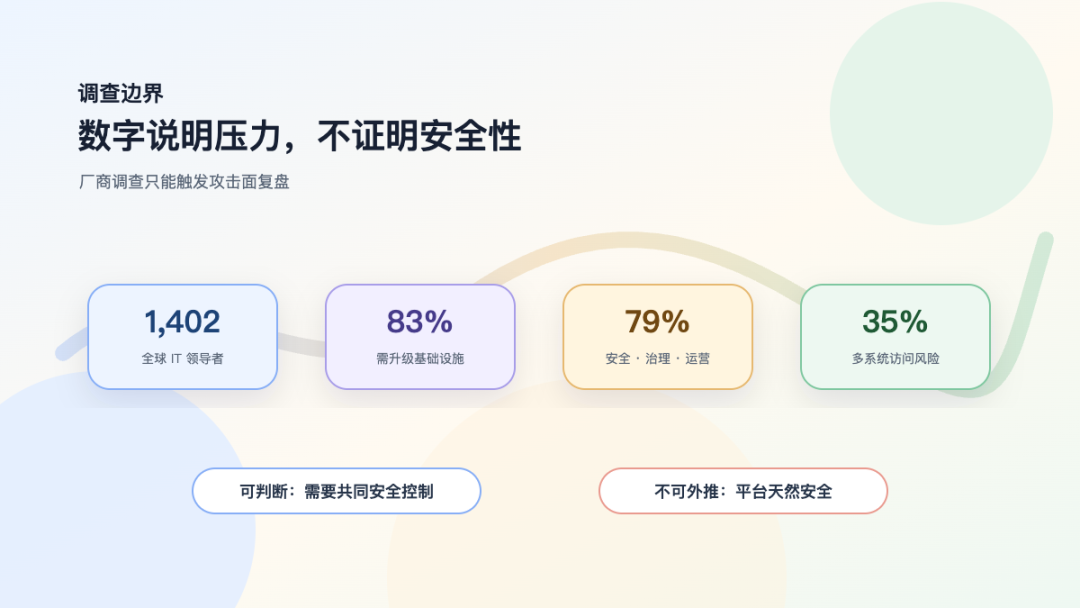Click the 不可外推：平台天然安全 pill

tap(743, 491)
